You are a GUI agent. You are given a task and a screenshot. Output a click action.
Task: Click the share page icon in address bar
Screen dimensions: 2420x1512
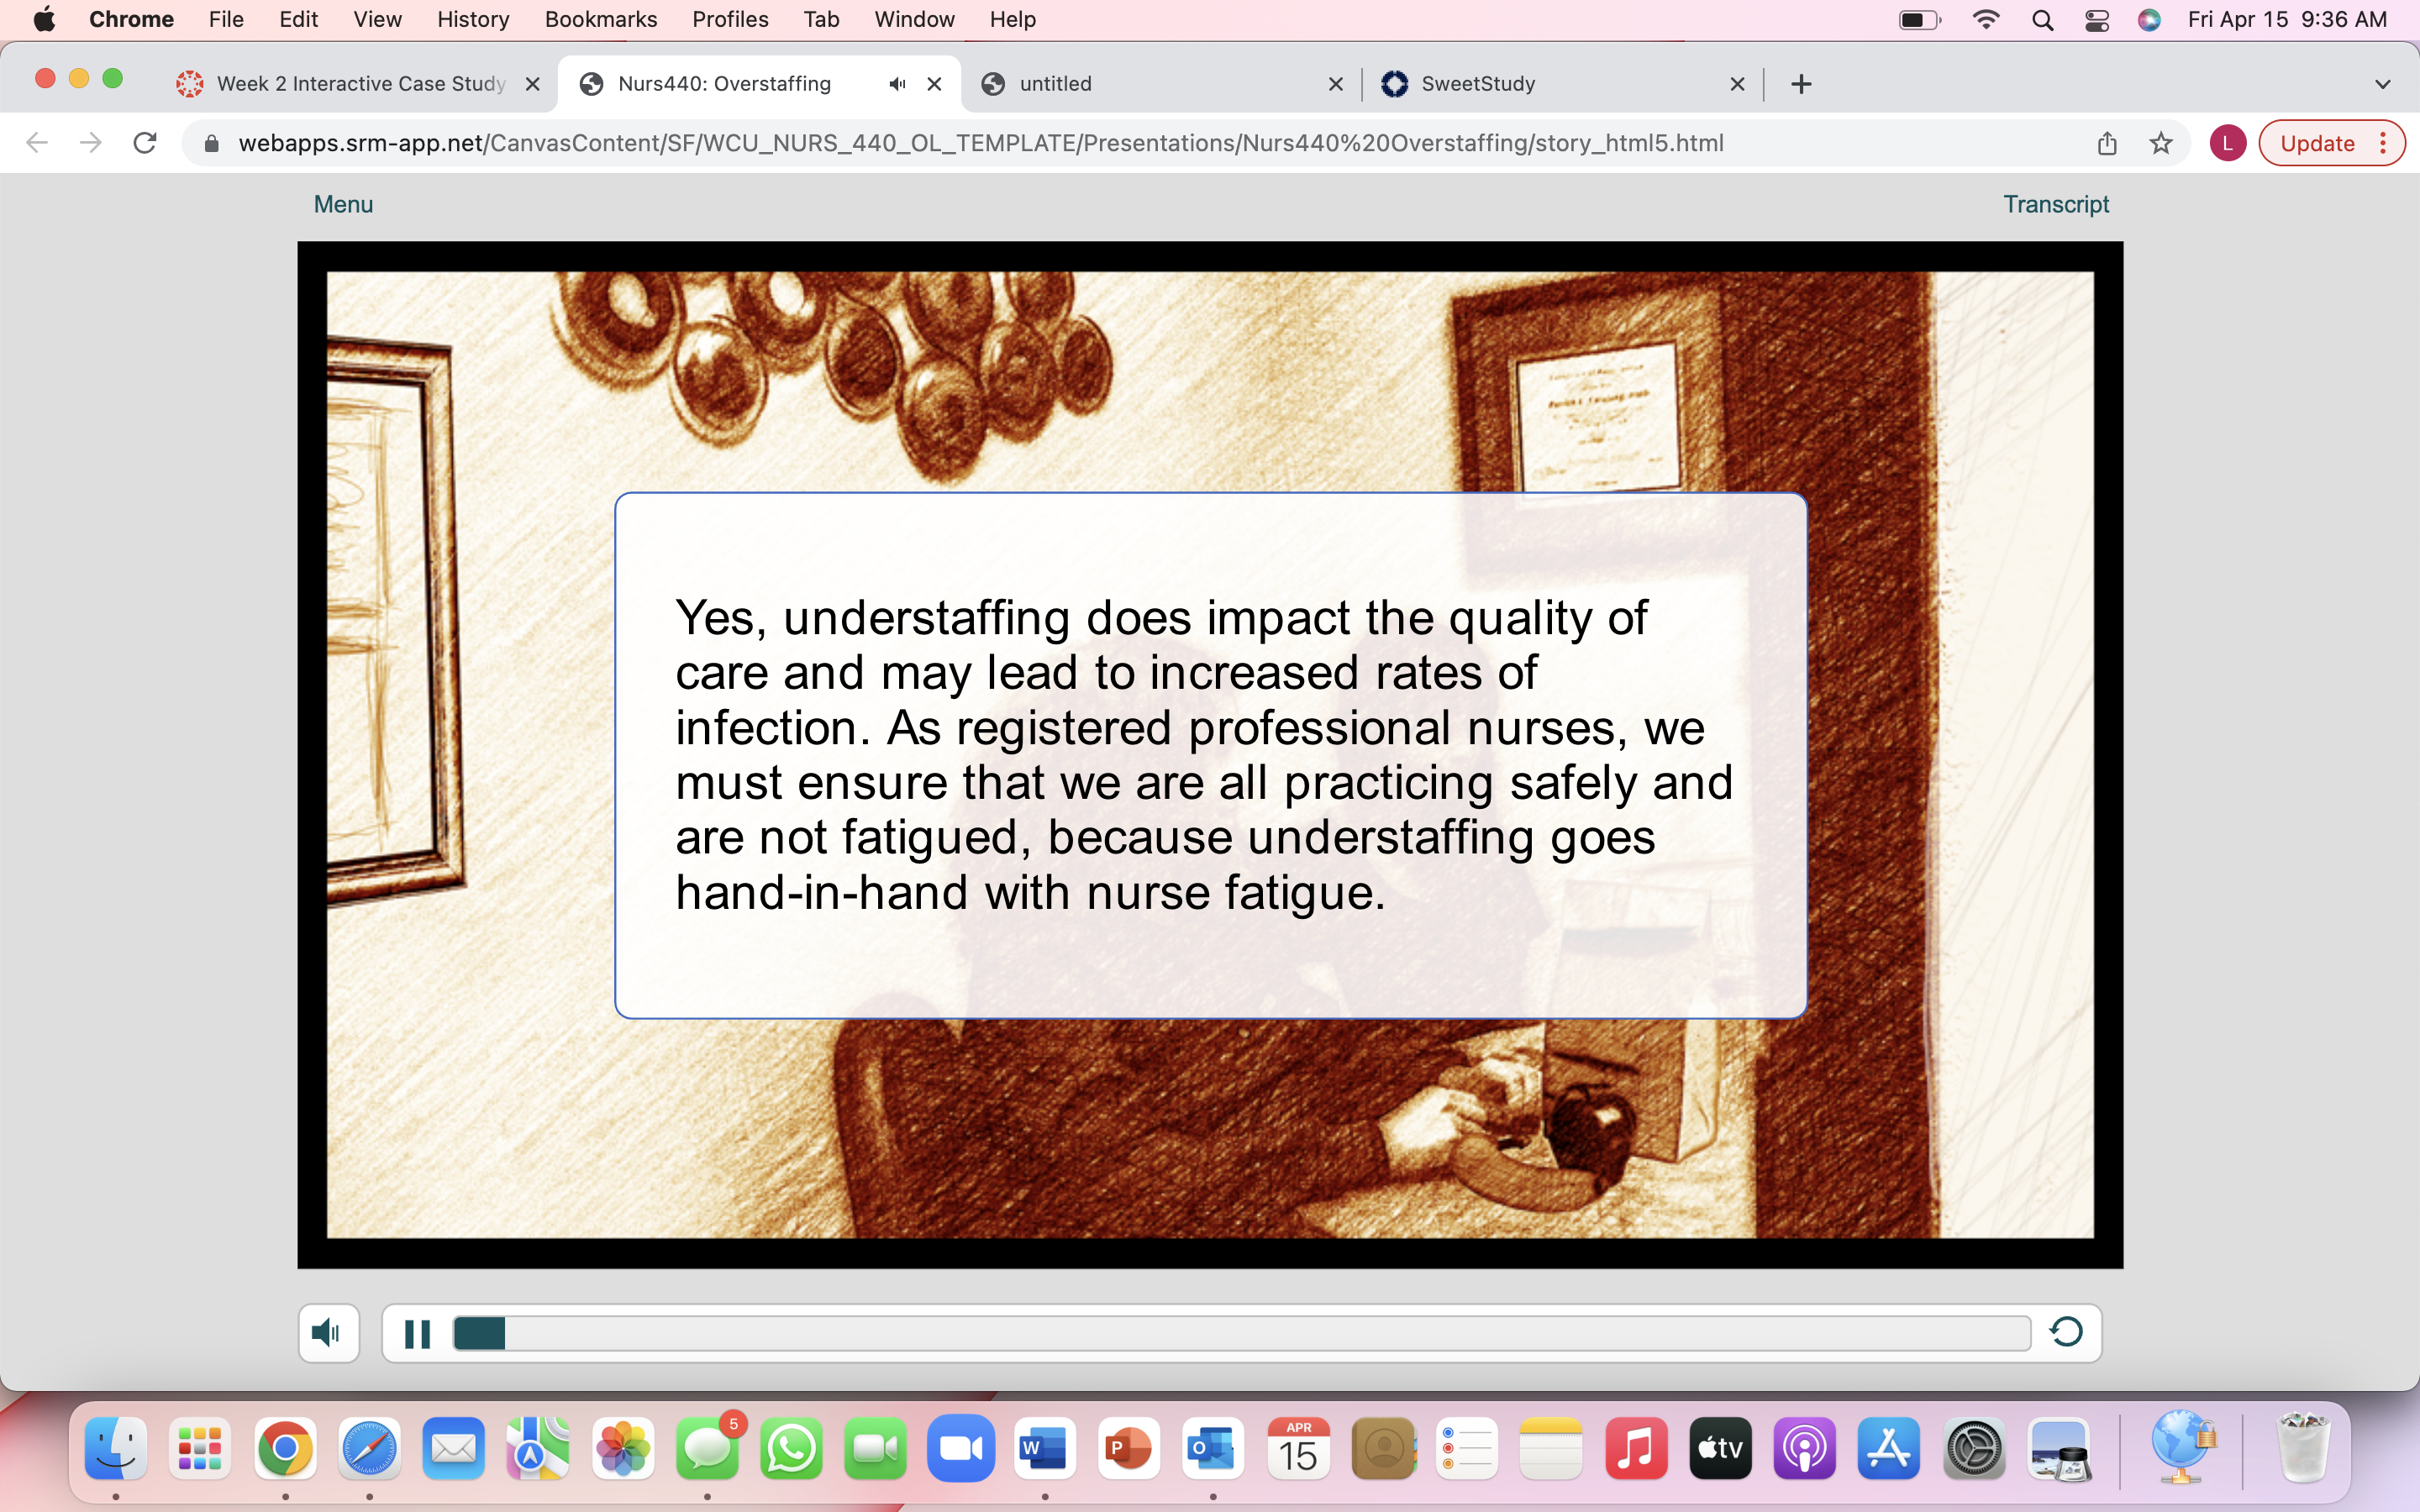tap(2107, 143)
